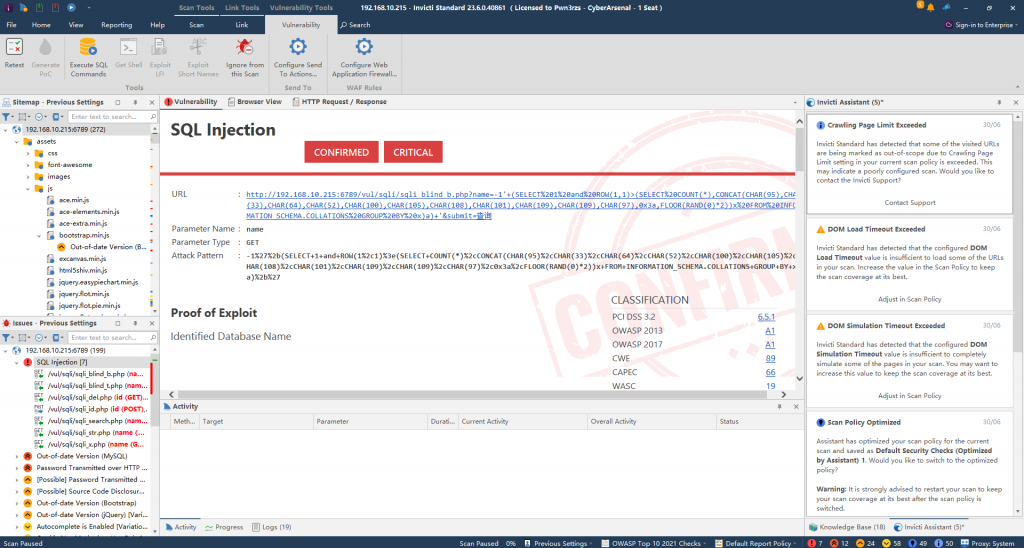Screen dimensions: 1024x548
Task: Expand the css folder
Action: point(28,153)
